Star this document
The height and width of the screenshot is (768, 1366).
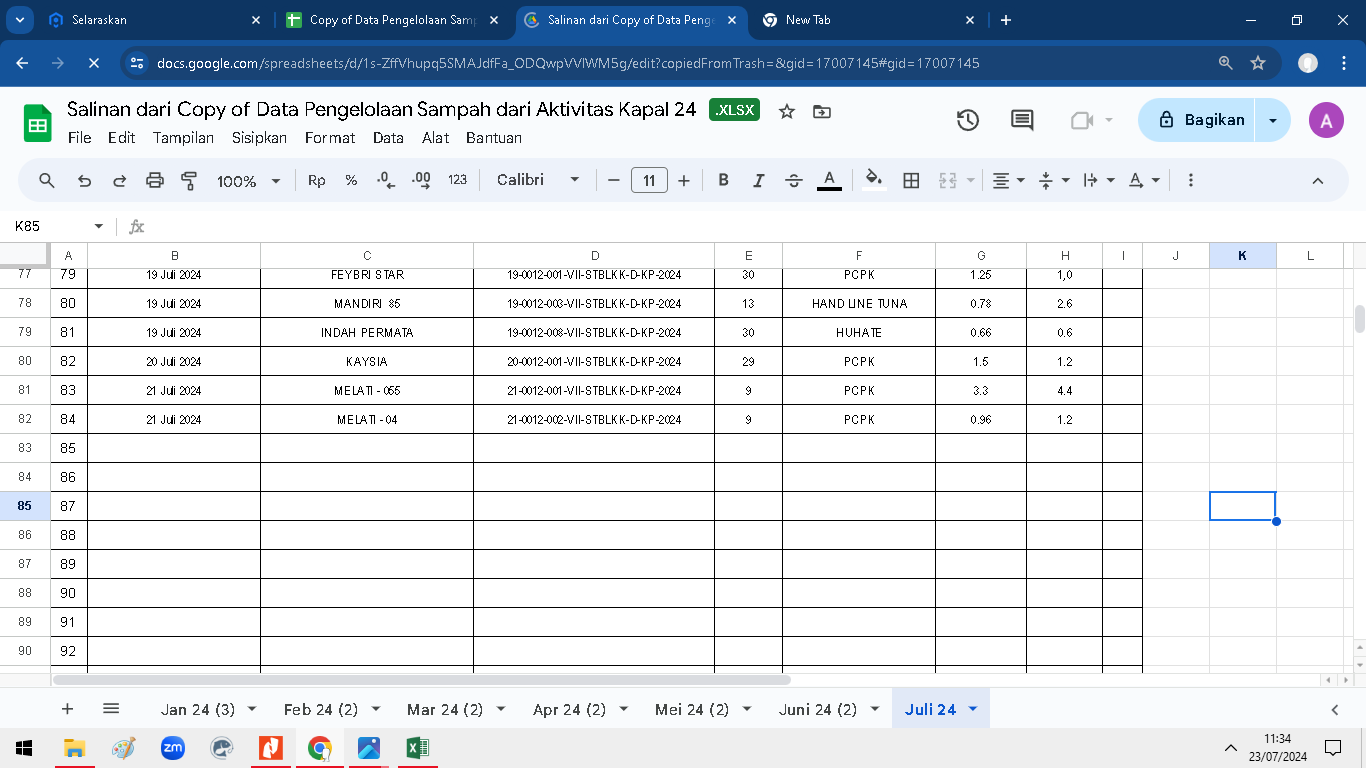[x=787, y=112]
